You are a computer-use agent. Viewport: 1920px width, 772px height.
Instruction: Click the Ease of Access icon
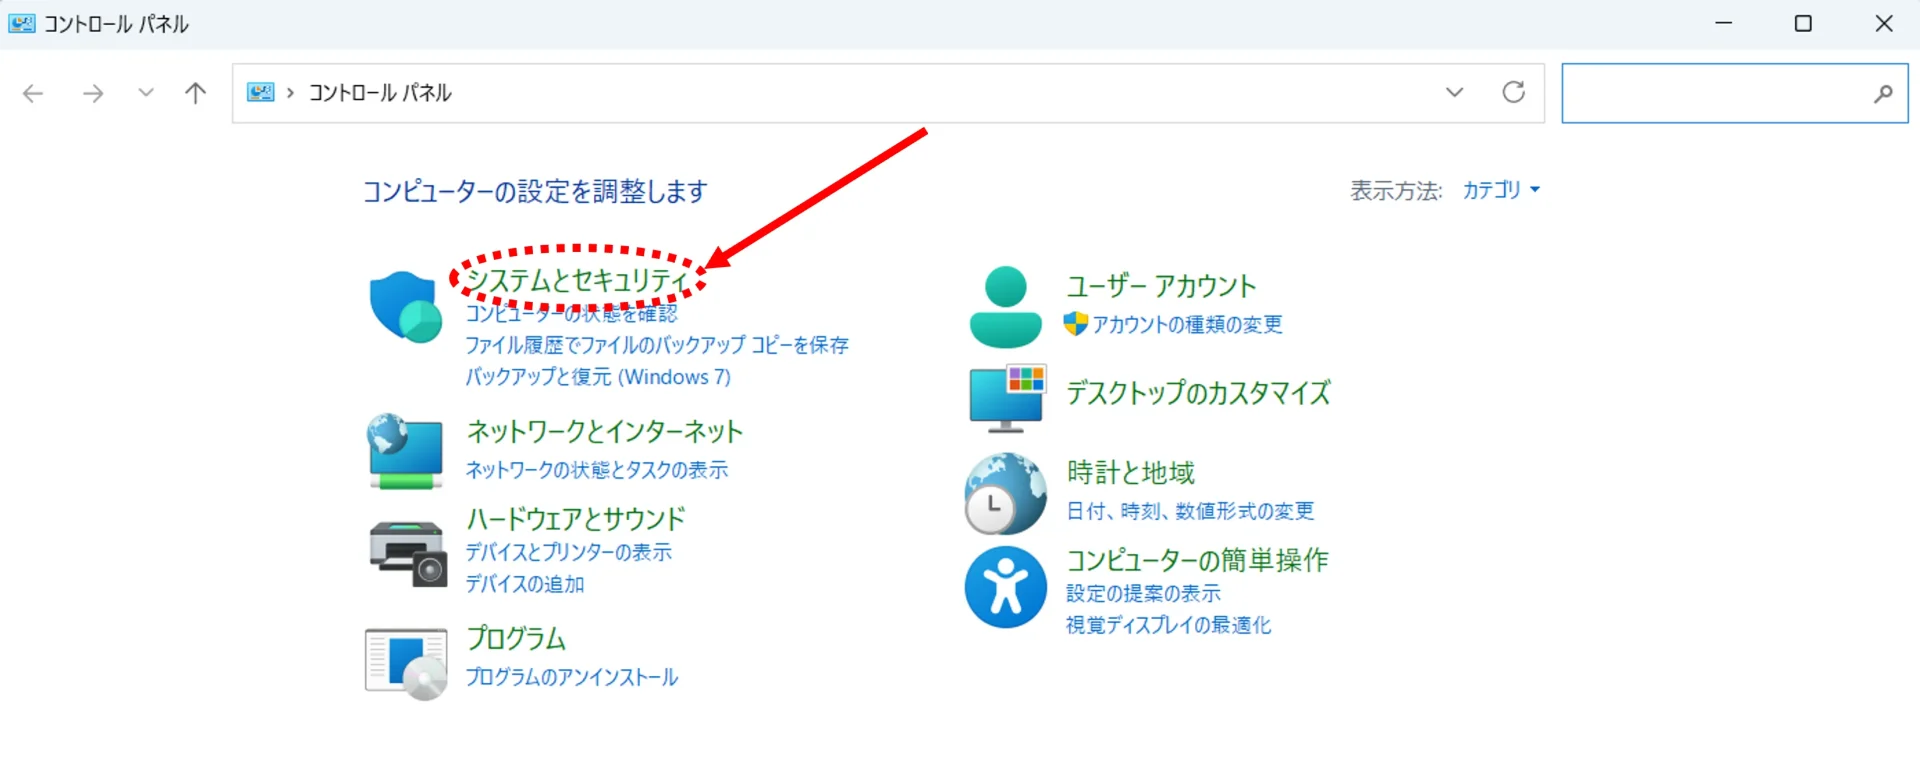(1006, 587)
